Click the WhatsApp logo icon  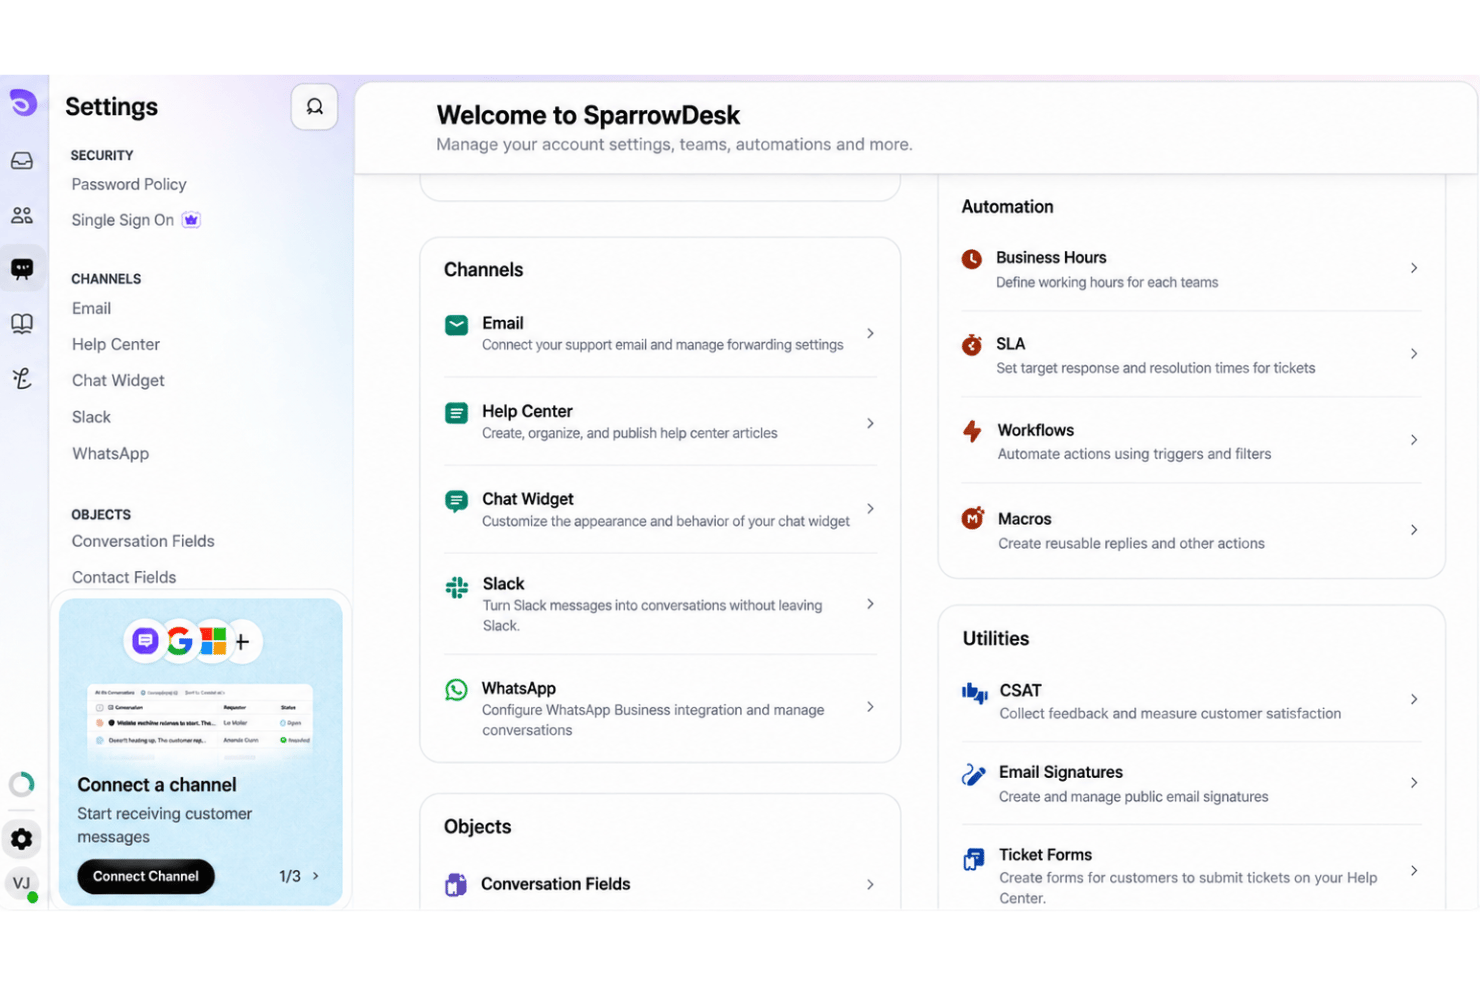[456, 690]
